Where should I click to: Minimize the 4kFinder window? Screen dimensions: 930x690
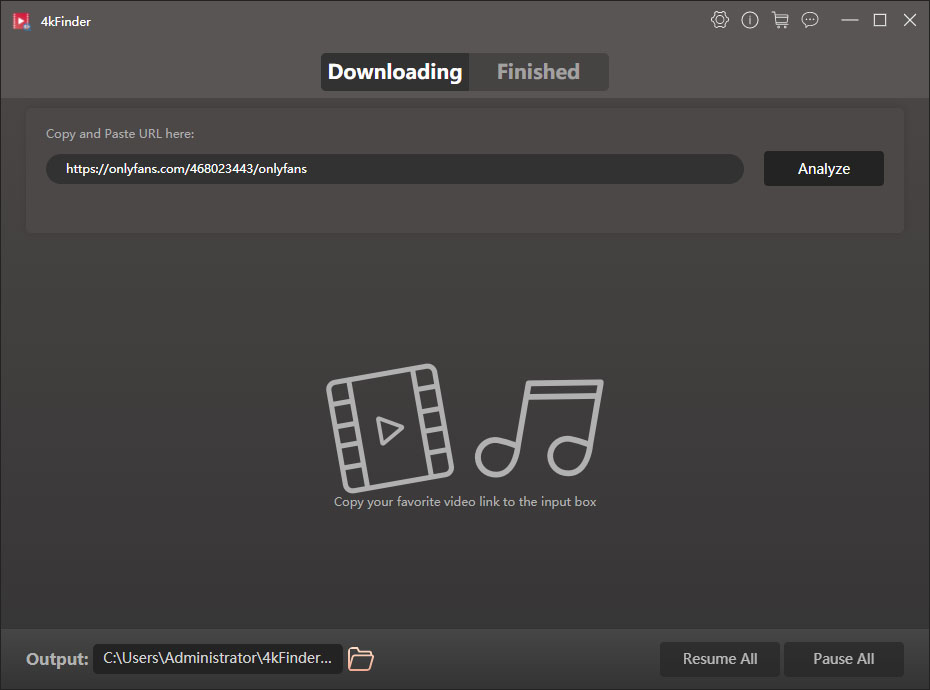(x=850, y=20)
